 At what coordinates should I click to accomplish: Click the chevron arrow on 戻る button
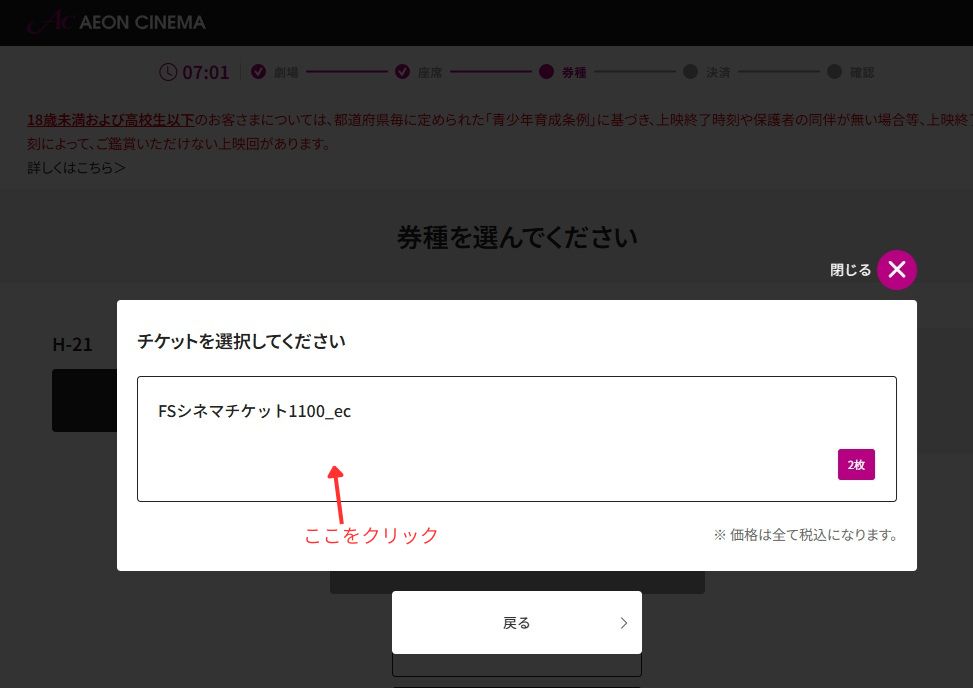(x=624, y=623)
